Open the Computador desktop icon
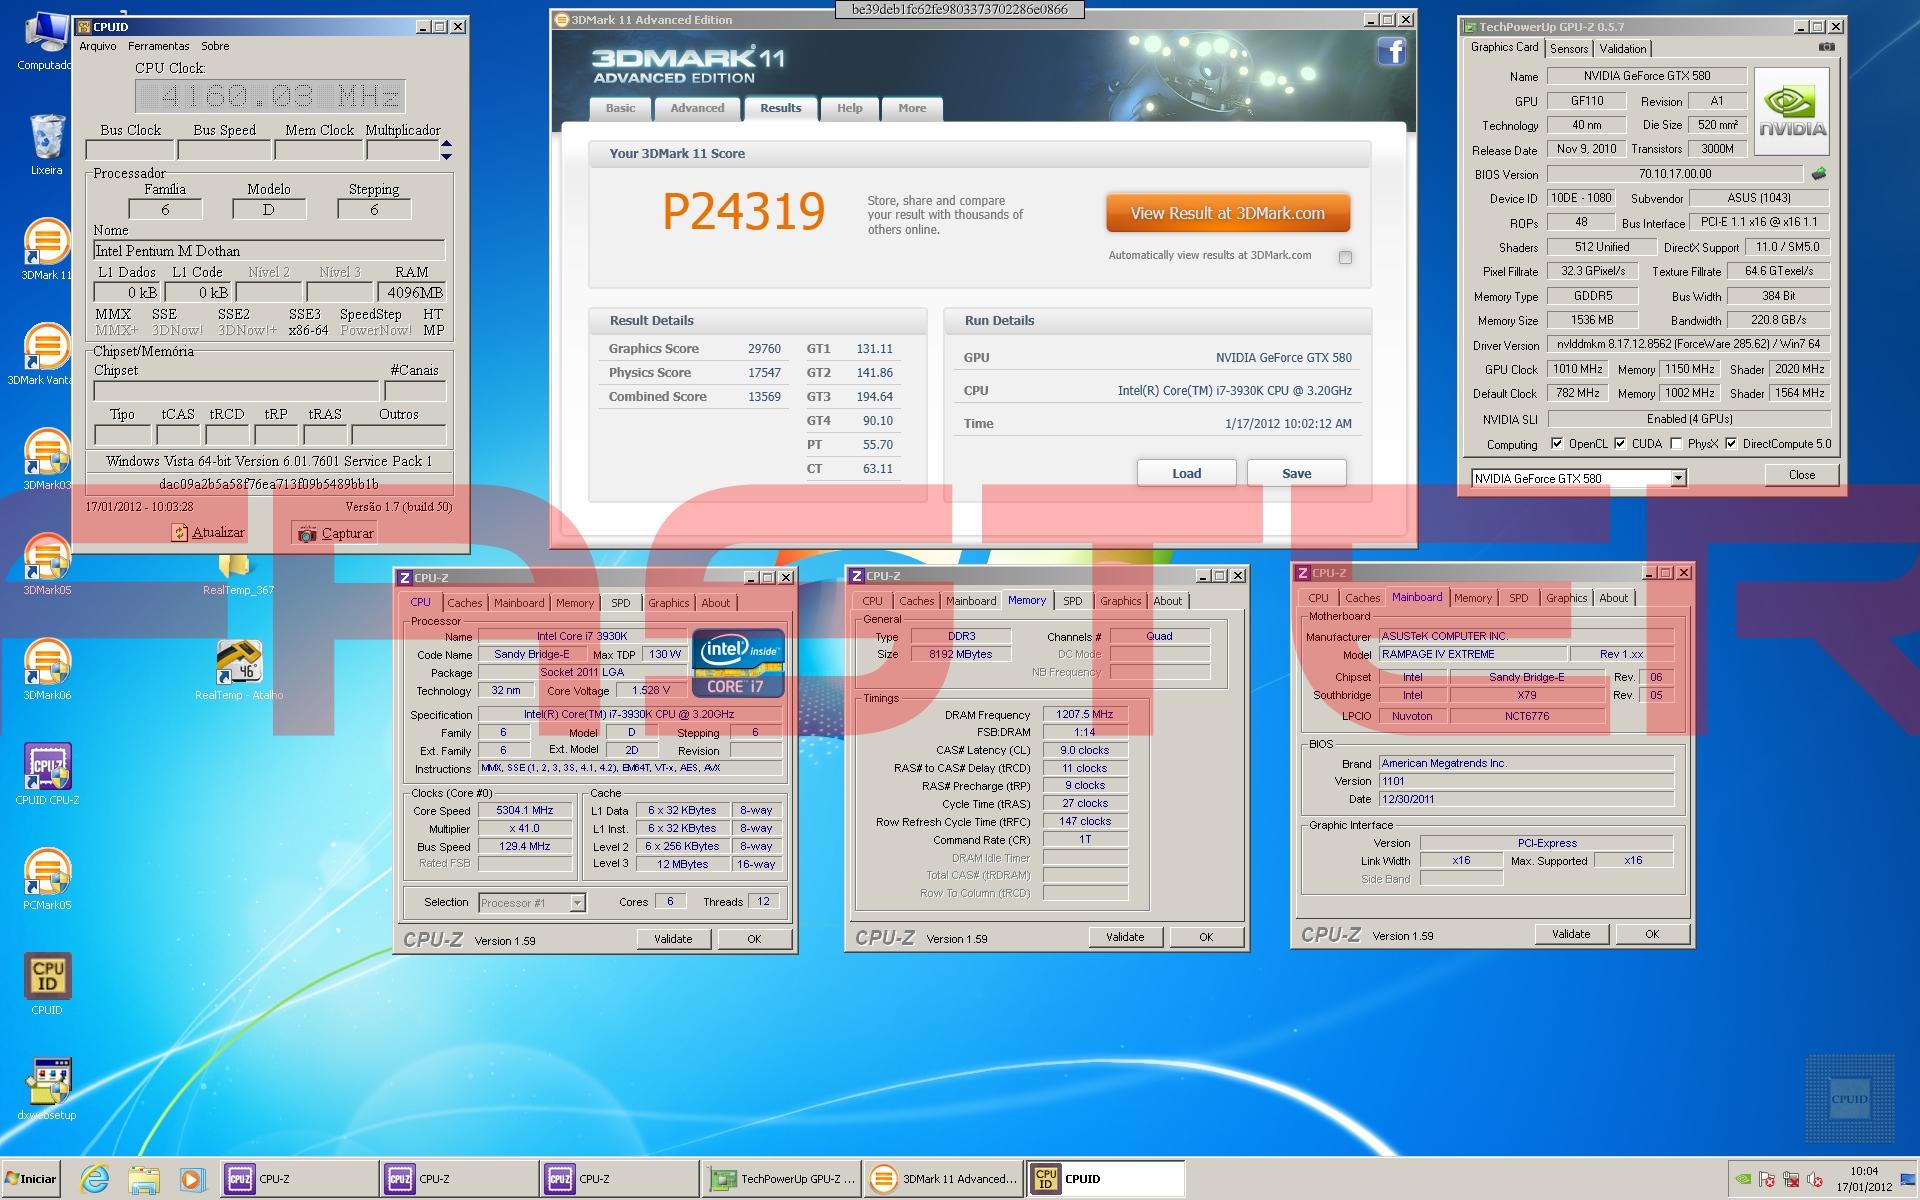 (x=45, y=40)
